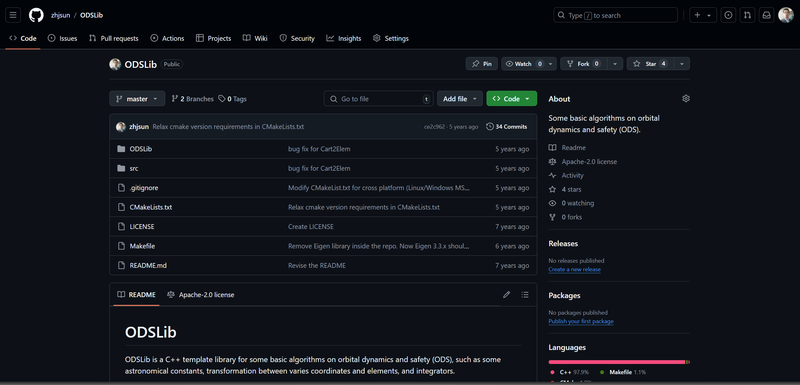Screen dimensions: 800x385
Task: Open pull requests icon in header
Action: click(x=747, y=15)
